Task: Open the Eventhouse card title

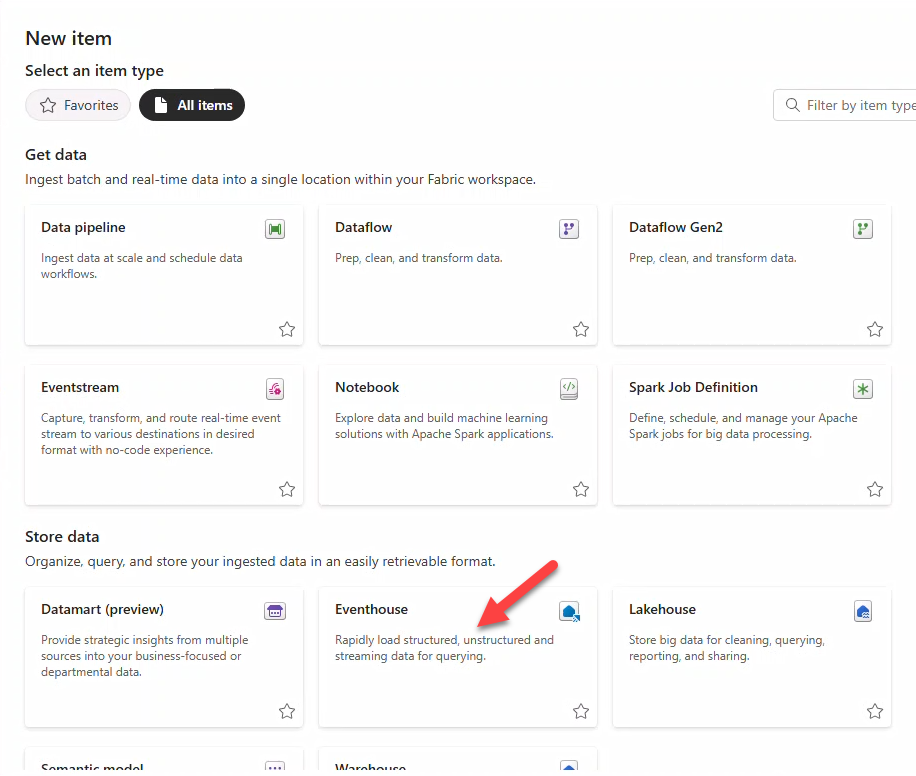Action: [371, 609]
